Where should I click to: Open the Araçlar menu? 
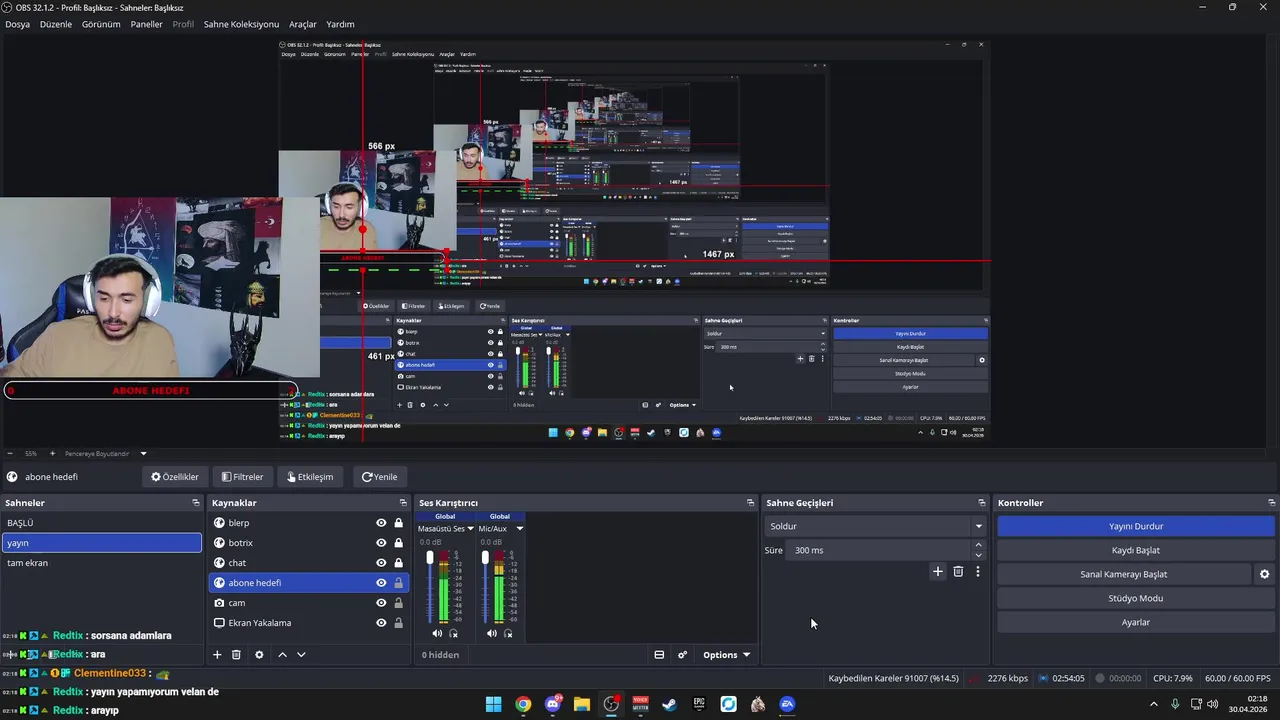pyautogui.click(x=303, y=24)
